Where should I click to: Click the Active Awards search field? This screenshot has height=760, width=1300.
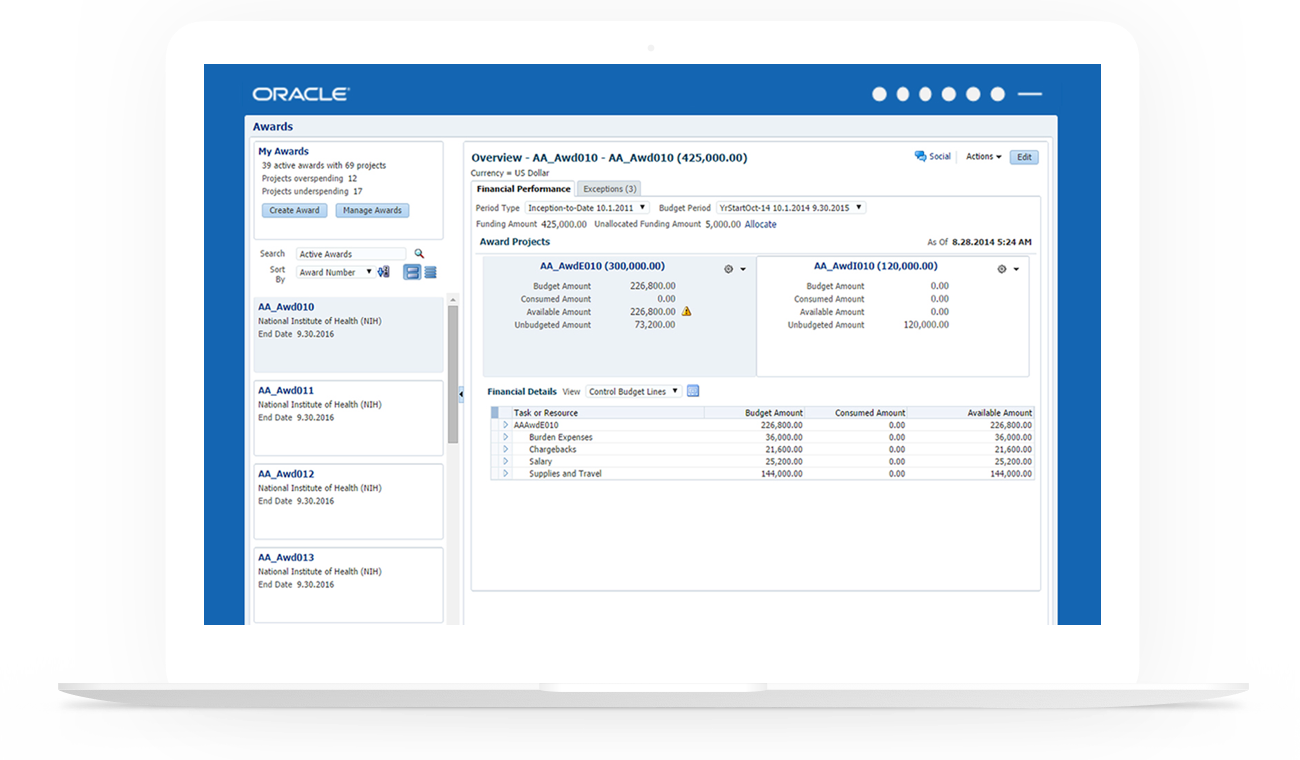coord(351,254)
